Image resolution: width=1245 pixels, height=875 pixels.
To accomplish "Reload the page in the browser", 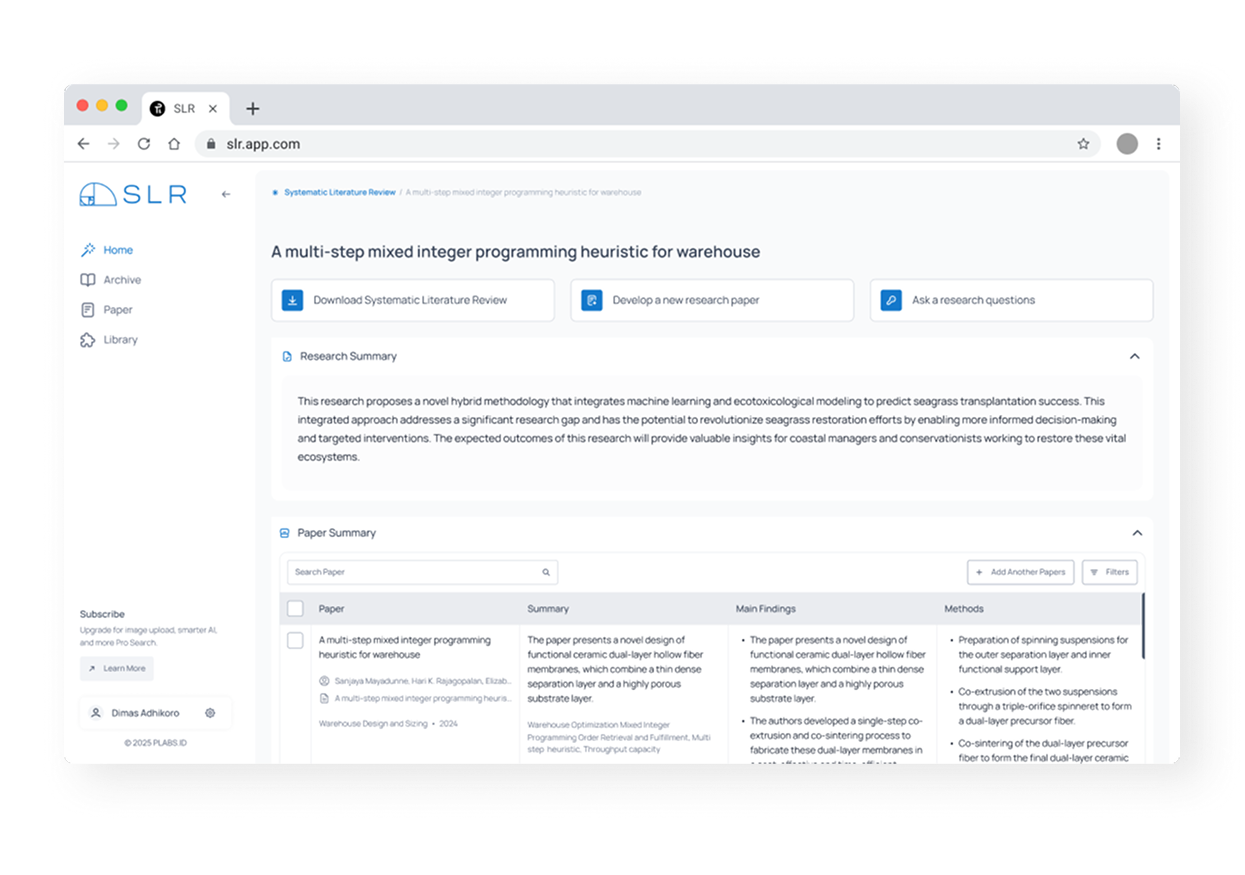I will tap(144, 144).
